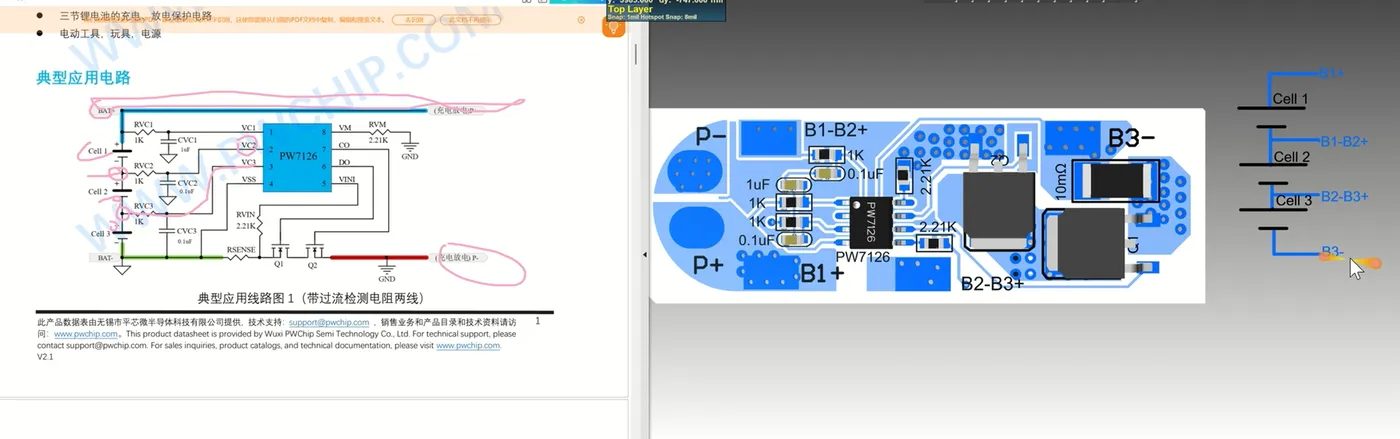The image size is (1400, 439).
Task: Click the B1-B2+ silkscreen label on PCB
Action: pyautogui.click(x=835, y=130)
